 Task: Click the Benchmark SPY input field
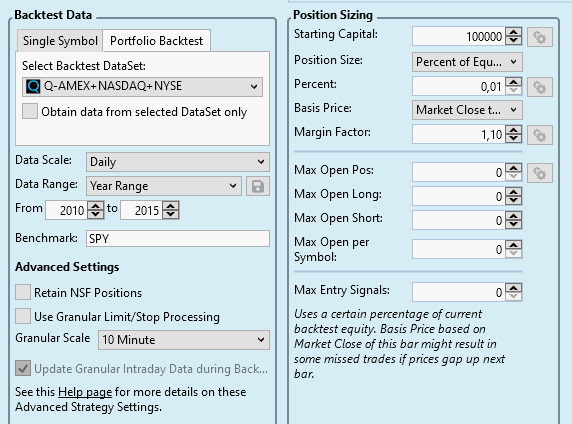click(x=178, y=239)
